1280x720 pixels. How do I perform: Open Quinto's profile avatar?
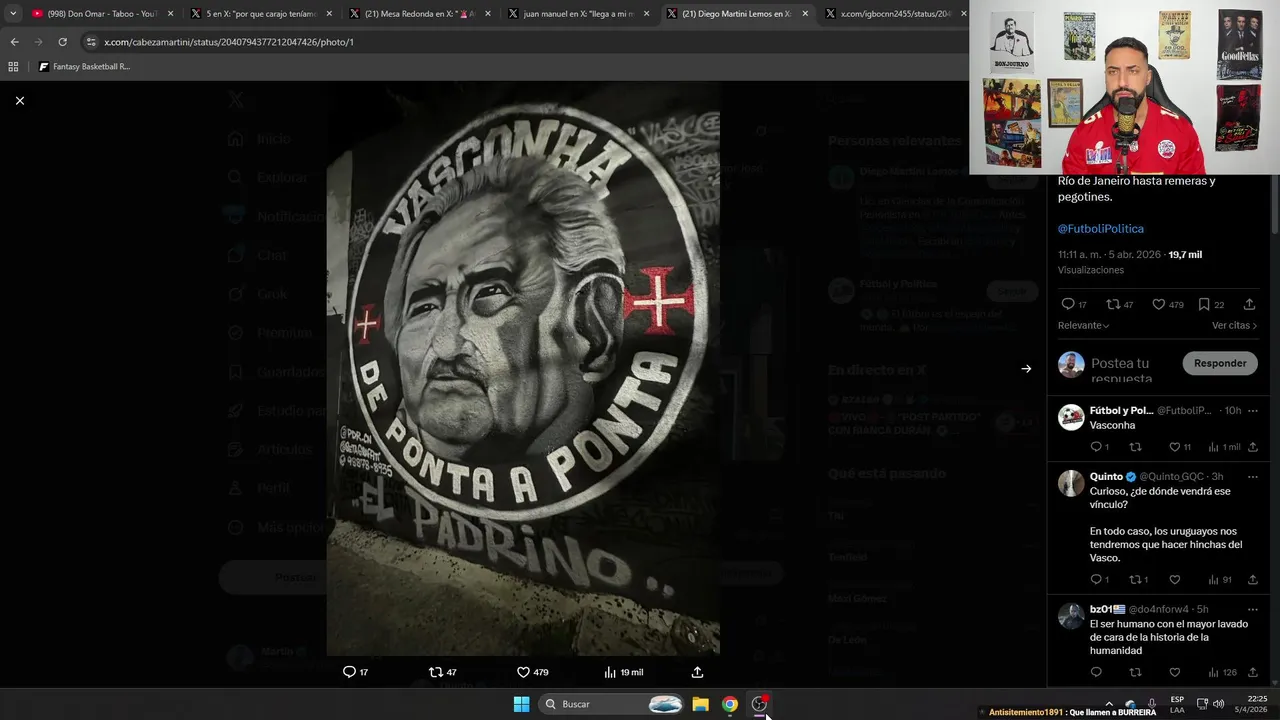pos(1071,483)
